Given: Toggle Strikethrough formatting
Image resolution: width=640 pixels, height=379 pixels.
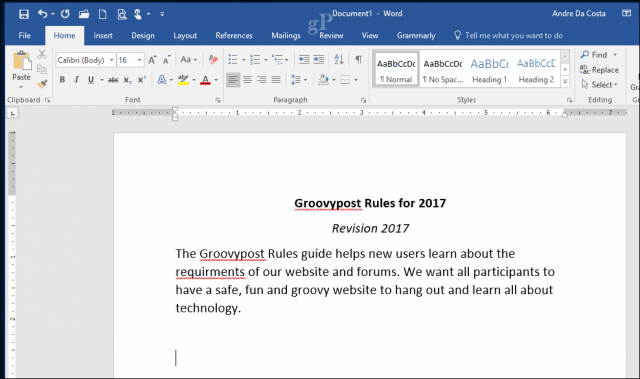Looking at the screenshot, I should pos(113,80).
